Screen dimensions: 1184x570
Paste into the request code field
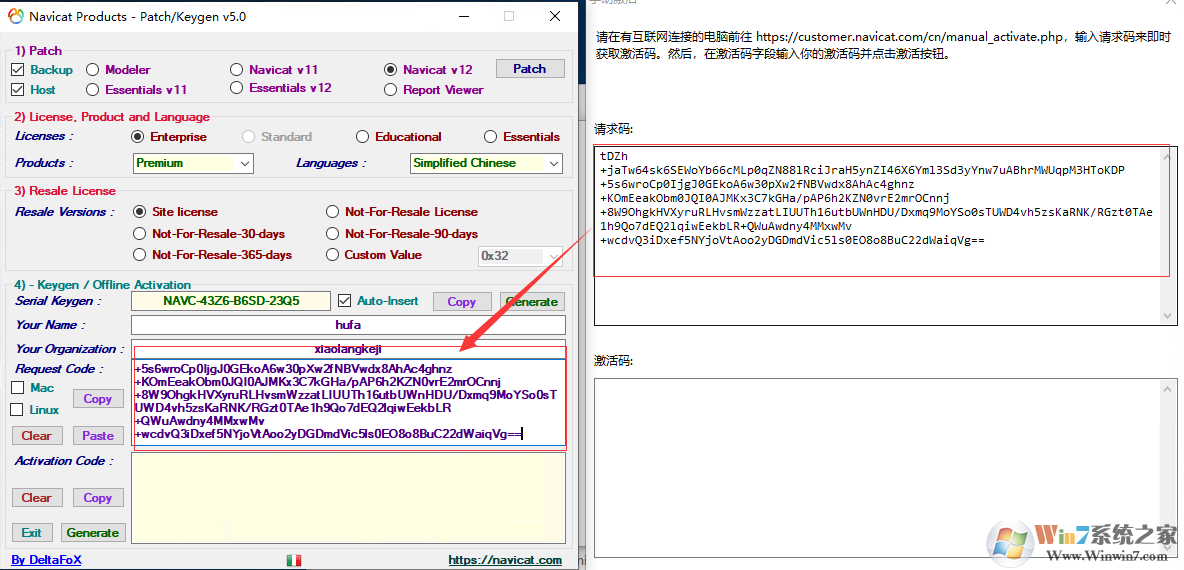tap(97, 436)
